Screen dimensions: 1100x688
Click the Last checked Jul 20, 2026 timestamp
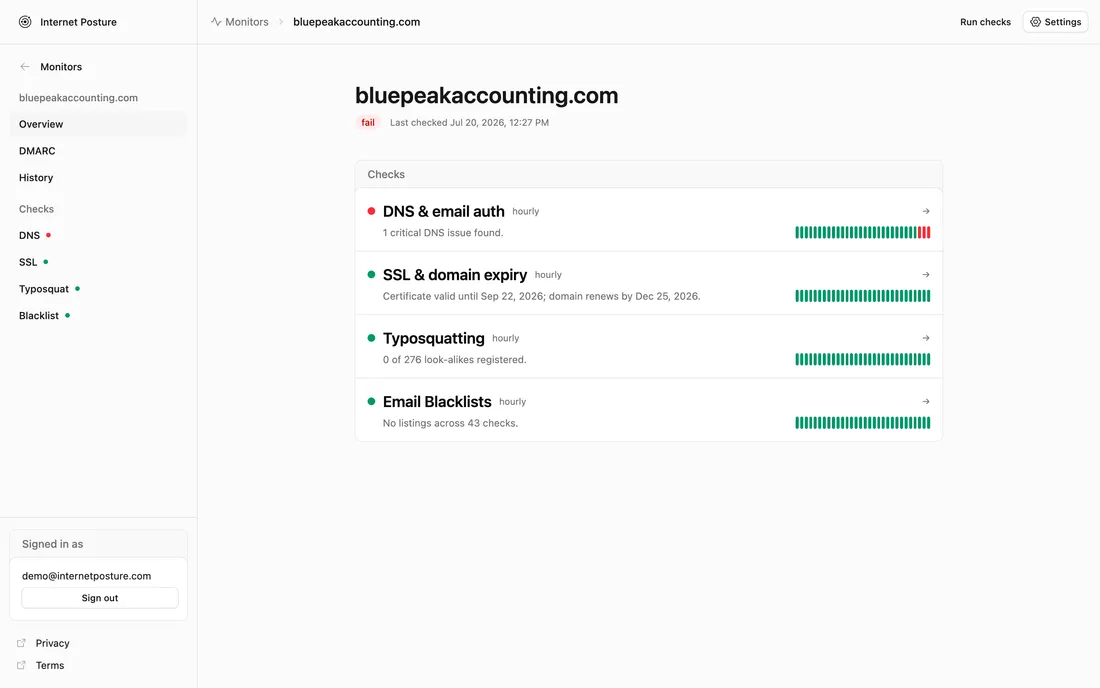[469, 122]
